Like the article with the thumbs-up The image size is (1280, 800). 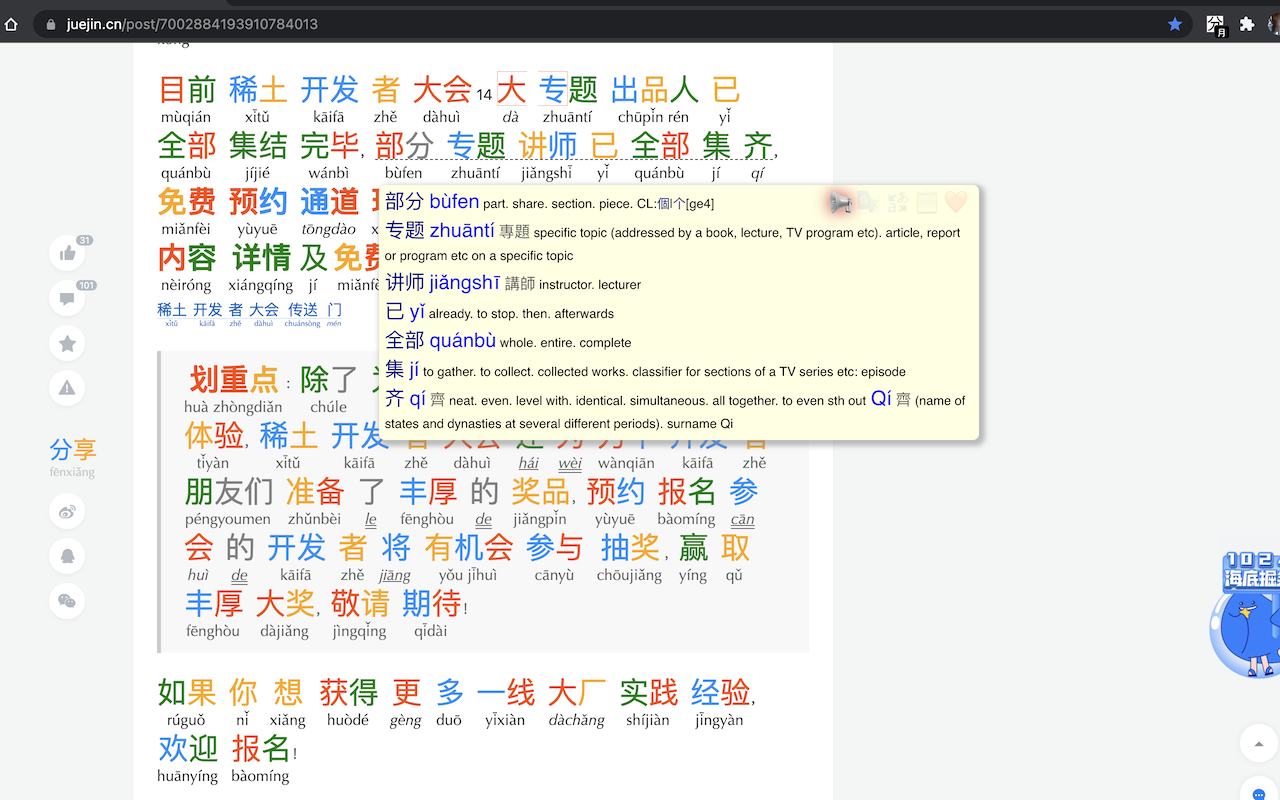click(x=66, y=253)
